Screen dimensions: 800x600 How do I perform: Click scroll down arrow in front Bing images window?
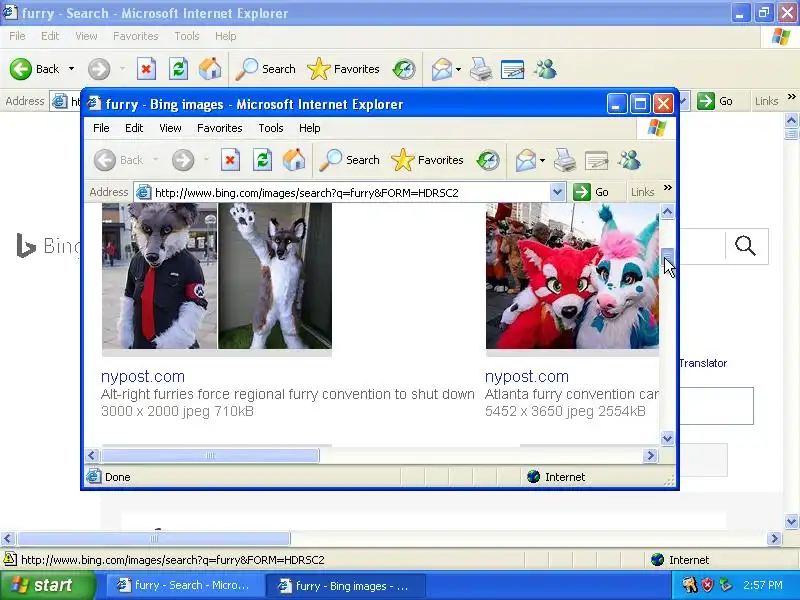(667, 438)
